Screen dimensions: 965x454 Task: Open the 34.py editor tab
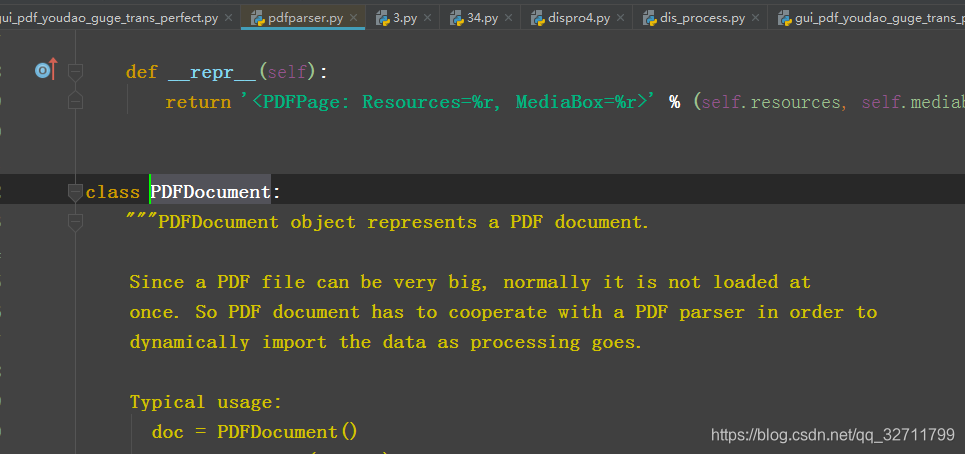pos(482,18)
